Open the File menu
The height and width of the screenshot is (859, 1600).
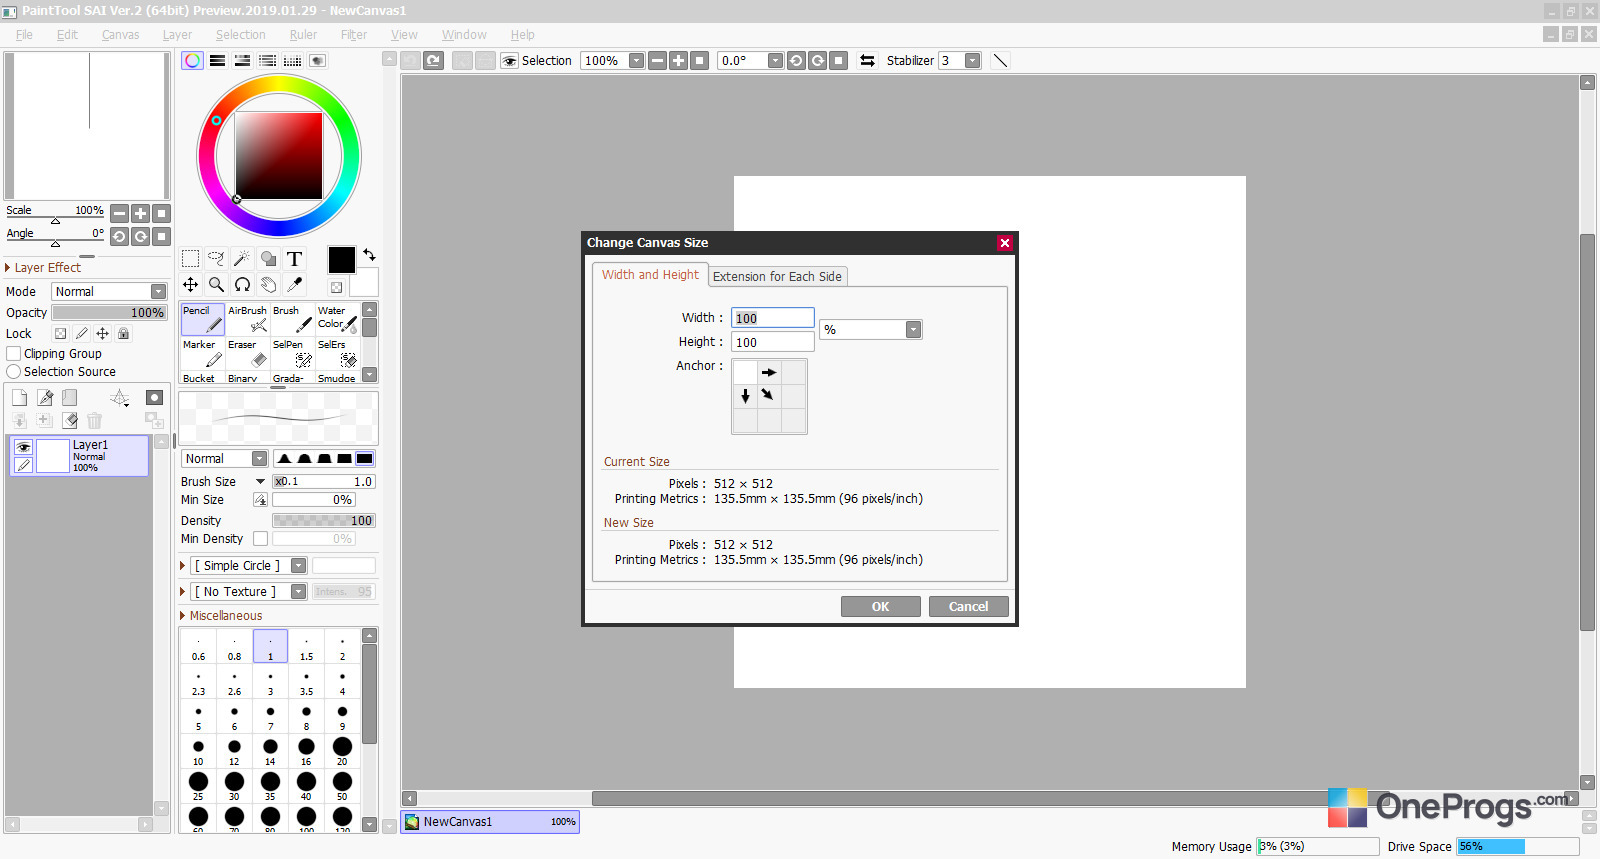[x=24, y=35]
